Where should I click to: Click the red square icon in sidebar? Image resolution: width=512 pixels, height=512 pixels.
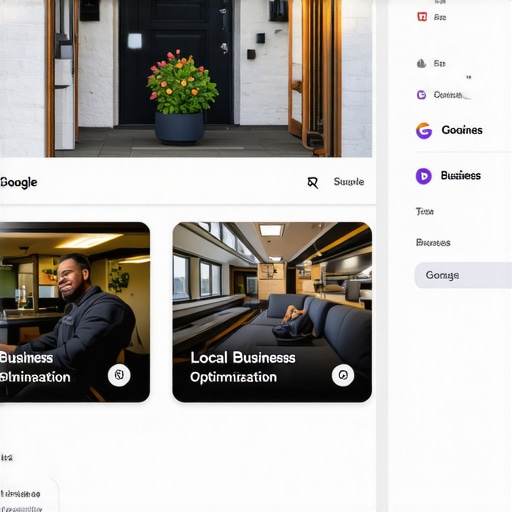422,17
